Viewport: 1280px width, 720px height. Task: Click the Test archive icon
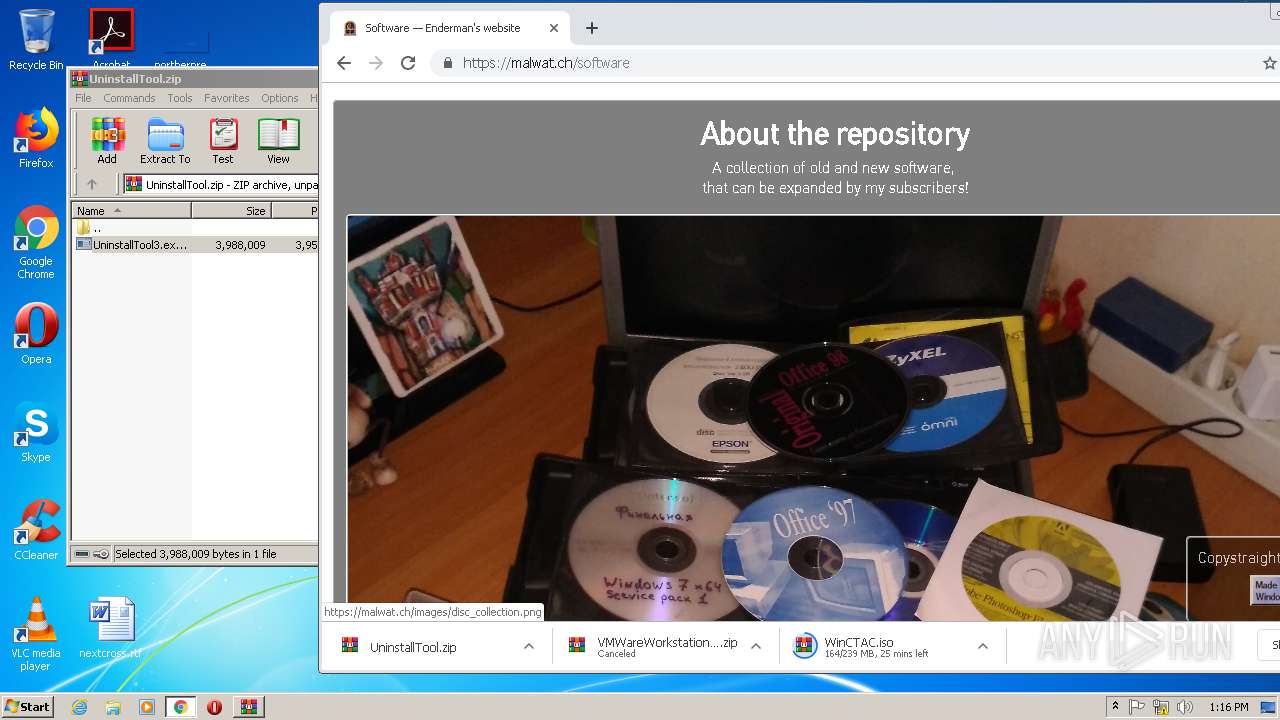[x=223, y=141]
